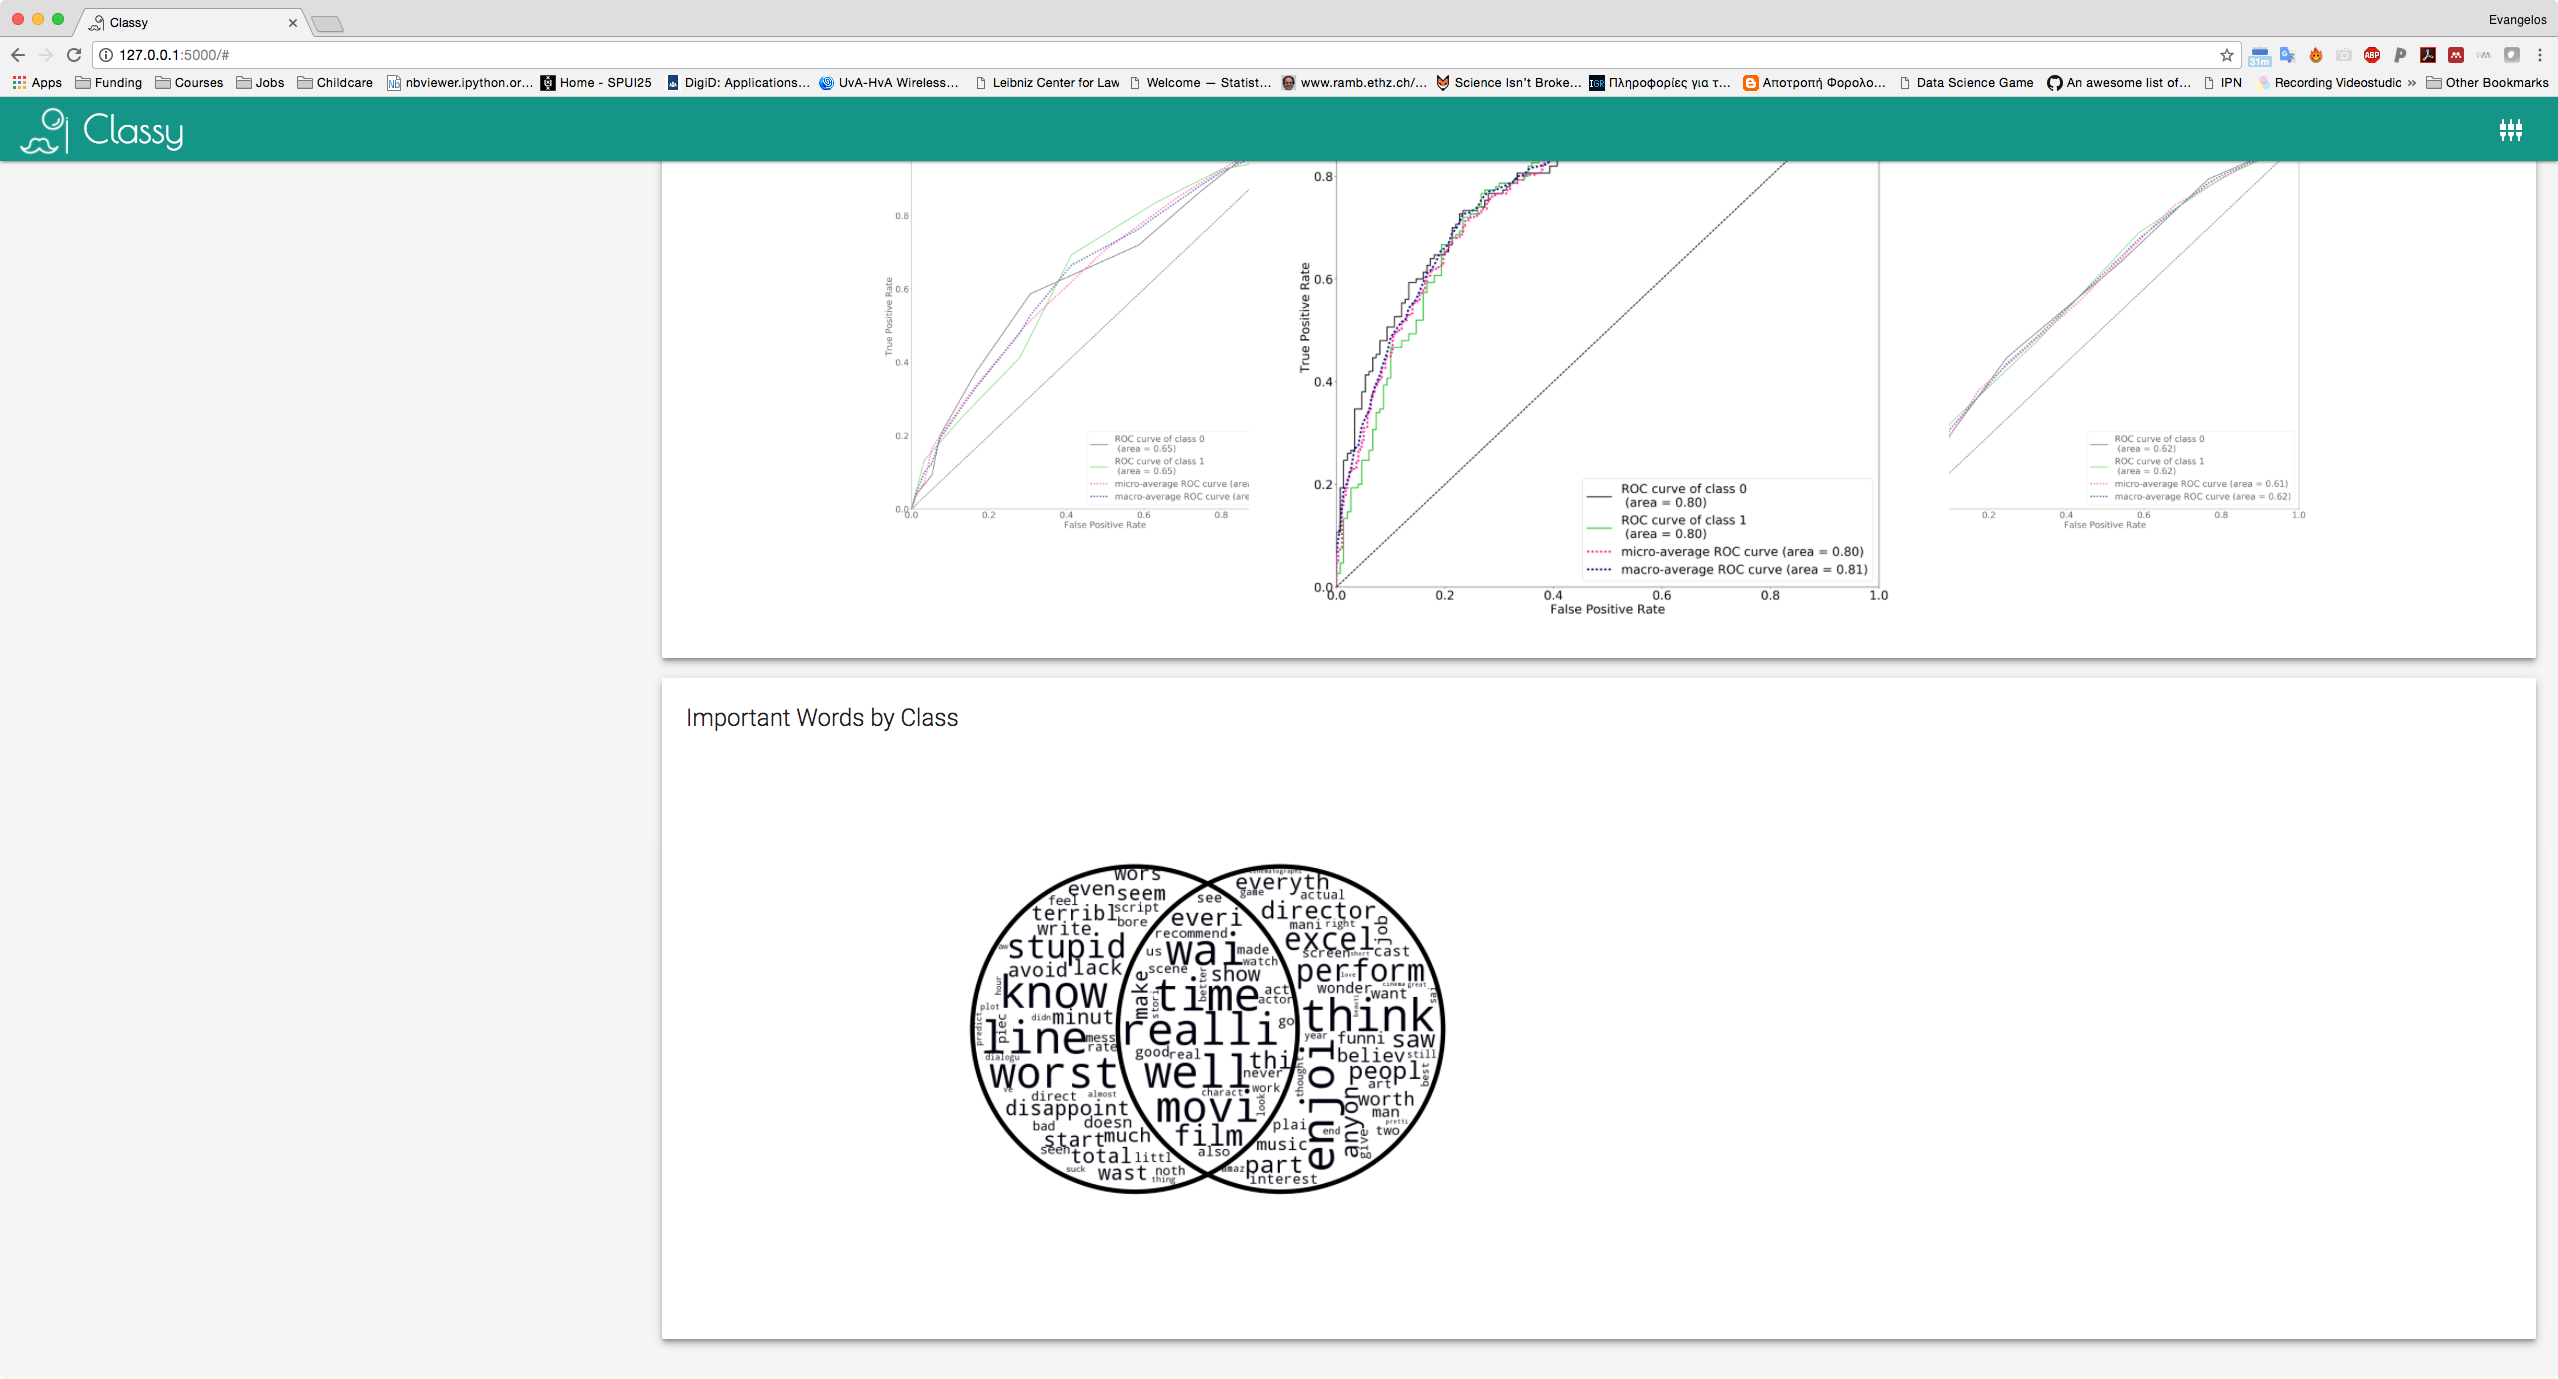Viewport: 2558px width, 1379px height.
Task: Open the Chrome three-dot menu
Action: [2539, 55]
